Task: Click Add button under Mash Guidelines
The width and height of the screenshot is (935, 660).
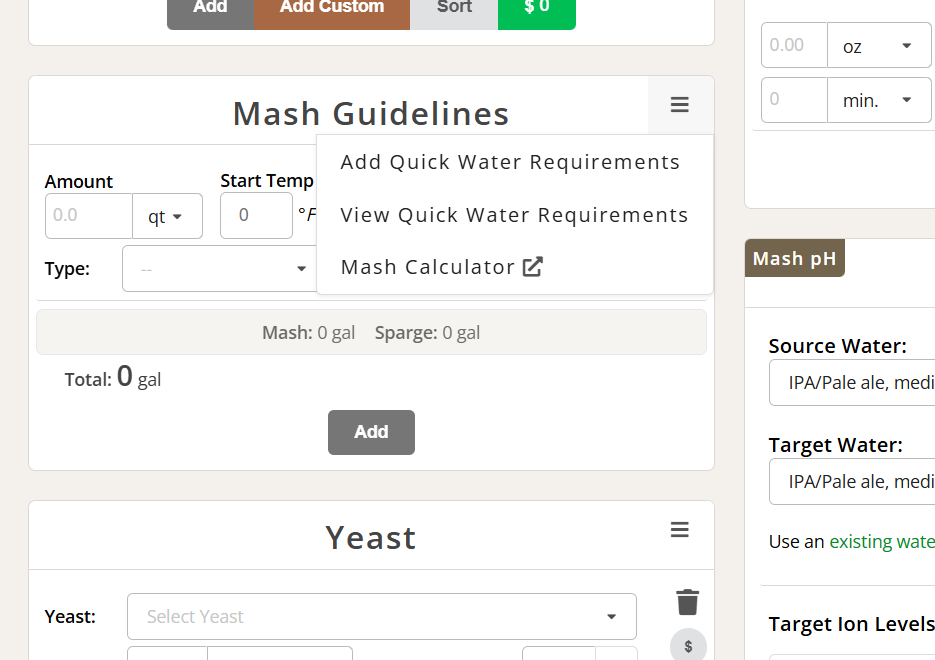Action: tap(371, 432)
